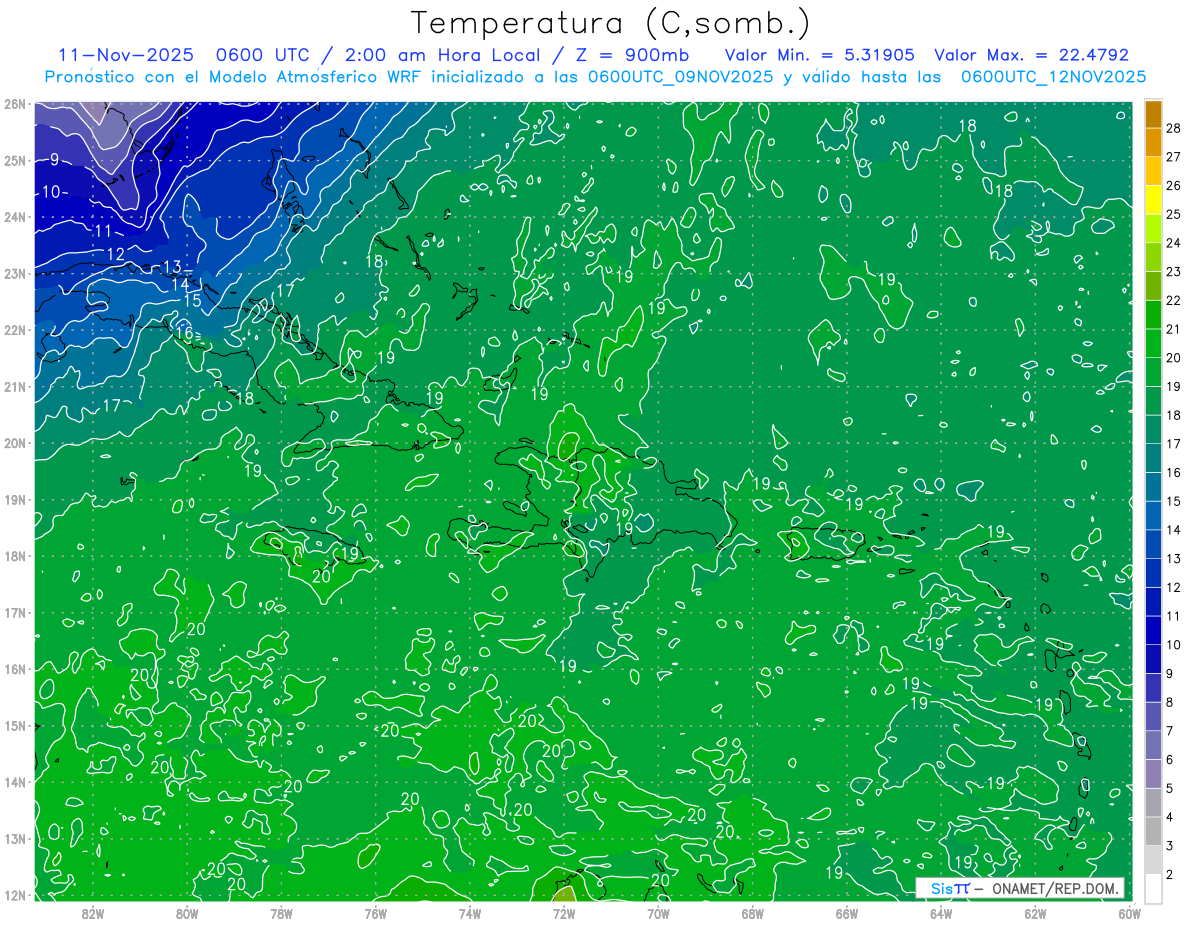Viewport: 1200px width, 927px height.
Task: Click legend value label '21'
Action: tap(1173, 329)
